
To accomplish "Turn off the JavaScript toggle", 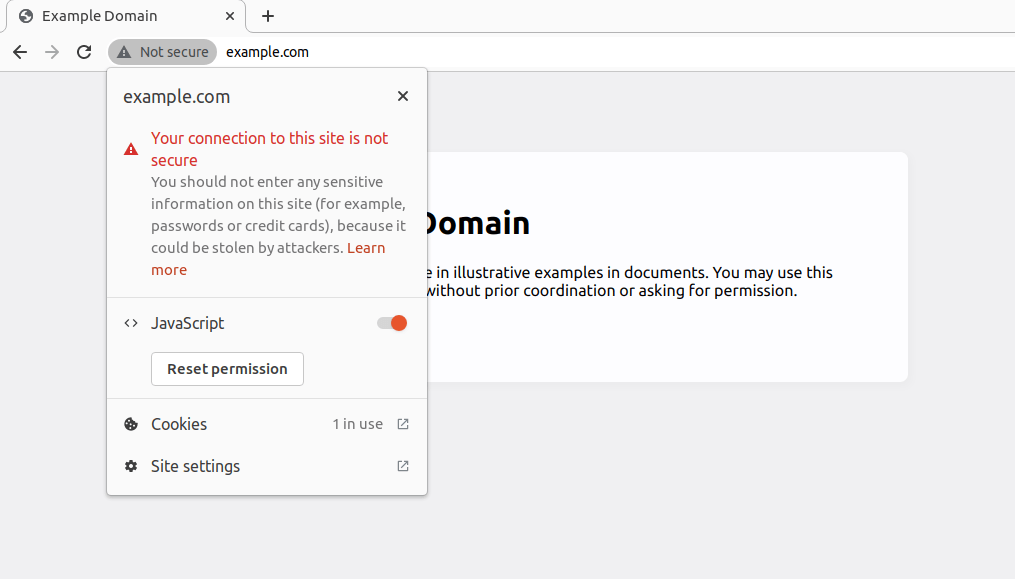I will point(392,323).
